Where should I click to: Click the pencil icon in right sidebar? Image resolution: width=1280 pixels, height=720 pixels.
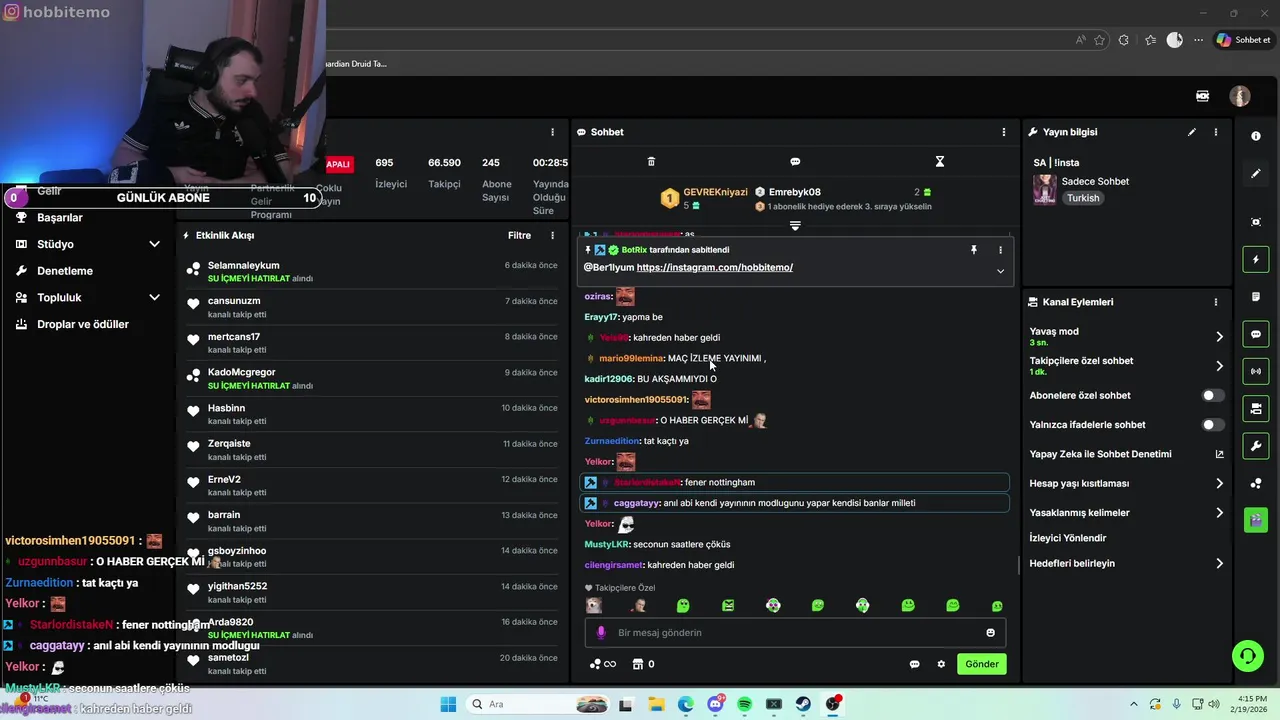click(1256, 174)
